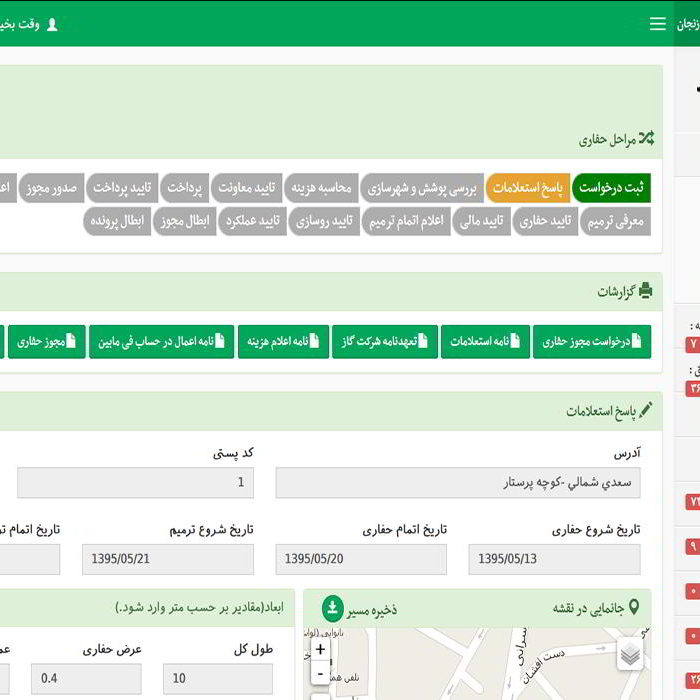The image size is (700, 700).
Task: Open the نامه استعلامات report
Action: 485,342
